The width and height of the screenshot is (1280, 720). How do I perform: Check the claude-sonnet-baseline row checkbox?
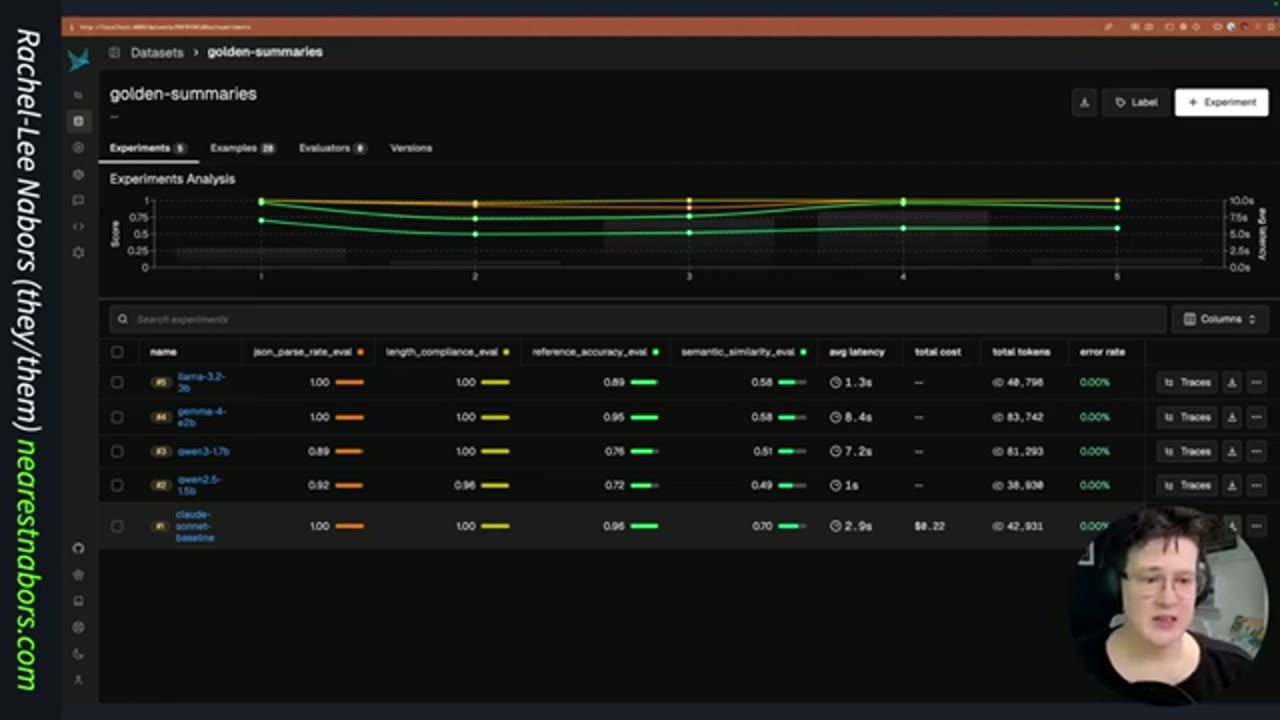[x=117, y=526]
